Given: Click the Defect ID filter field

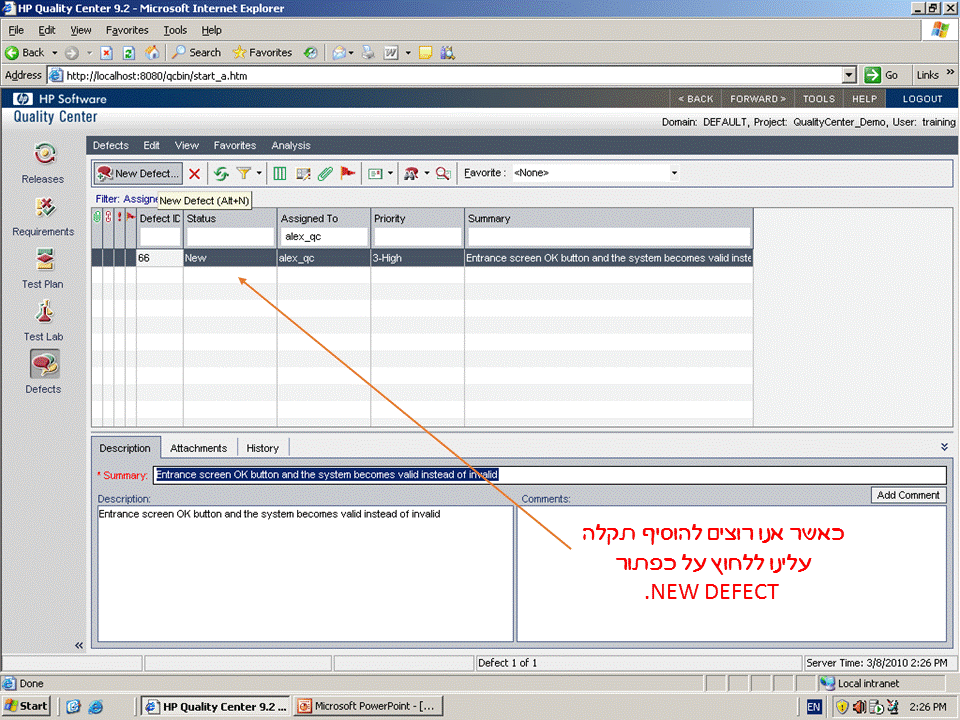Looking at the screenshot, I should pyautogui.click(x=160, y=236).
